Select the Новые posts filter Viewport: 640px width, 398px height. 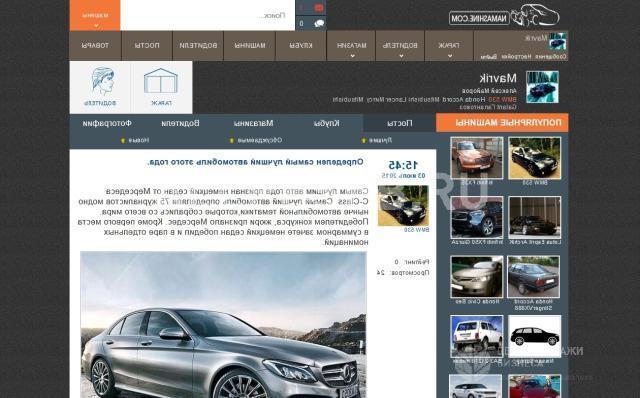tap(139, 140)
